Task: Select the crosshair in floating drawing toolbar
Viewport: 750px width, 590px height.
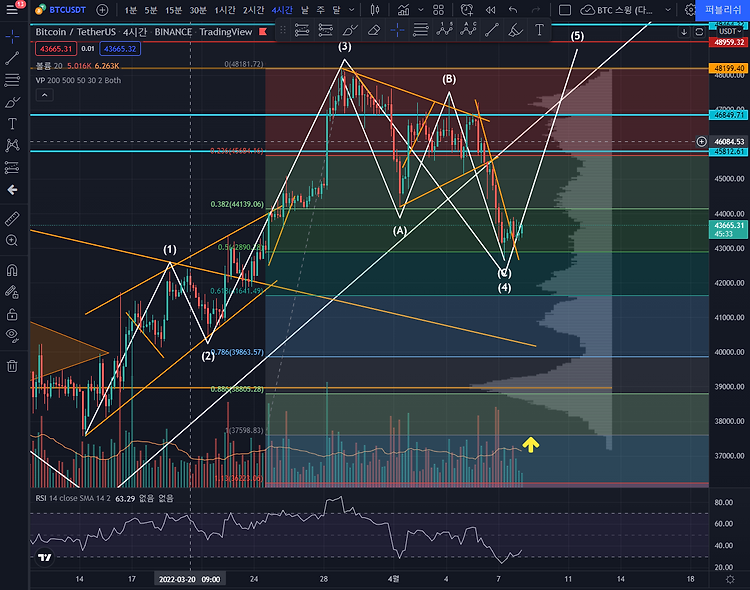Action: [397, 30]
